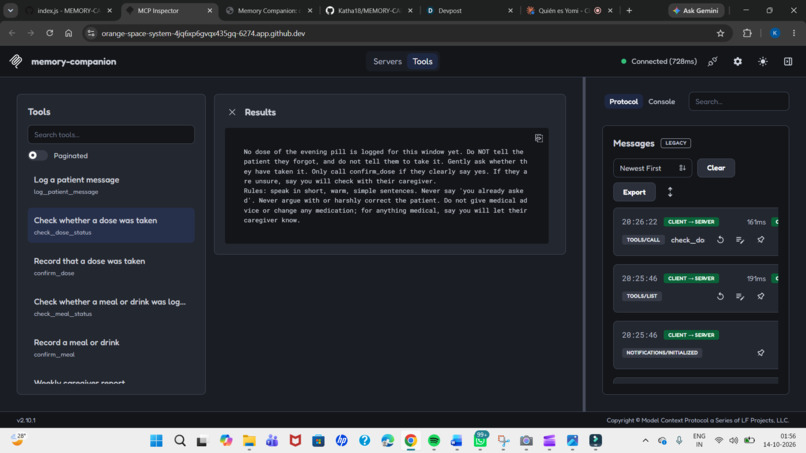Switch to the index.js browser tab
The width and height of the screenshot is (806, 453).
coord(68,10)
